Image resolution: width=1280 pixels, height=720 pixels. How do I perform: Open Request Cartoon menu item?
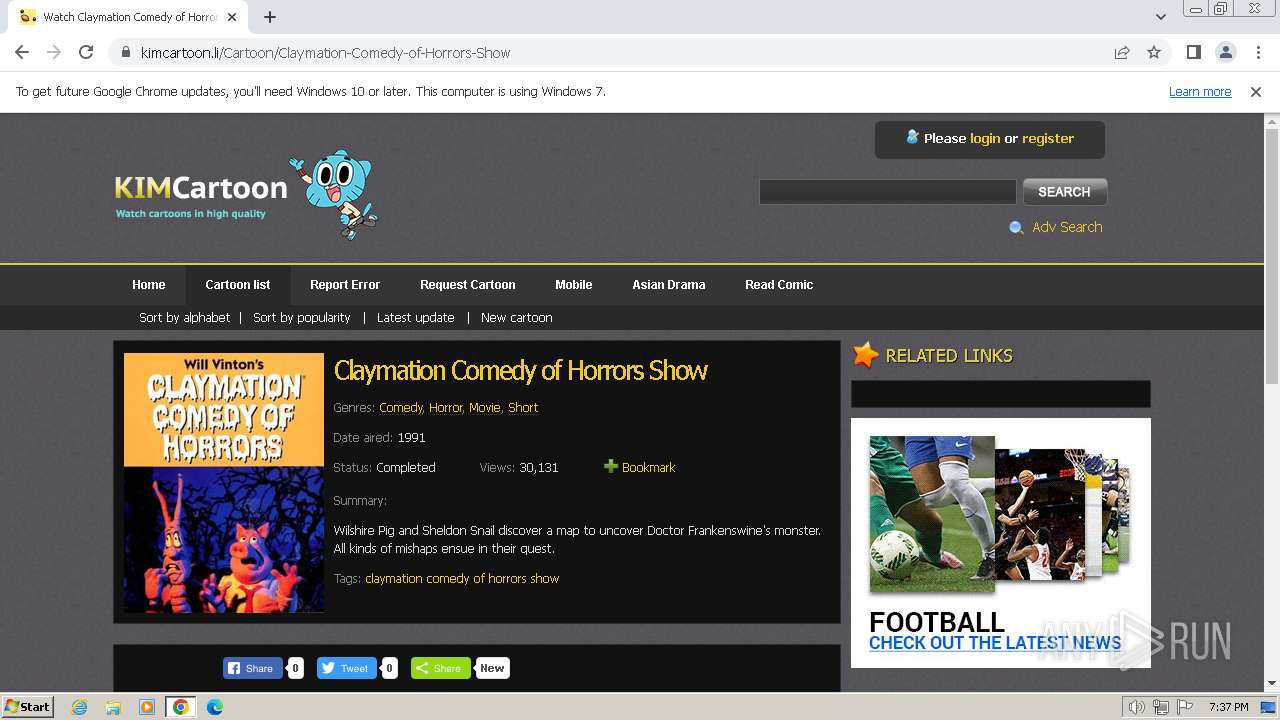point(468,284)
